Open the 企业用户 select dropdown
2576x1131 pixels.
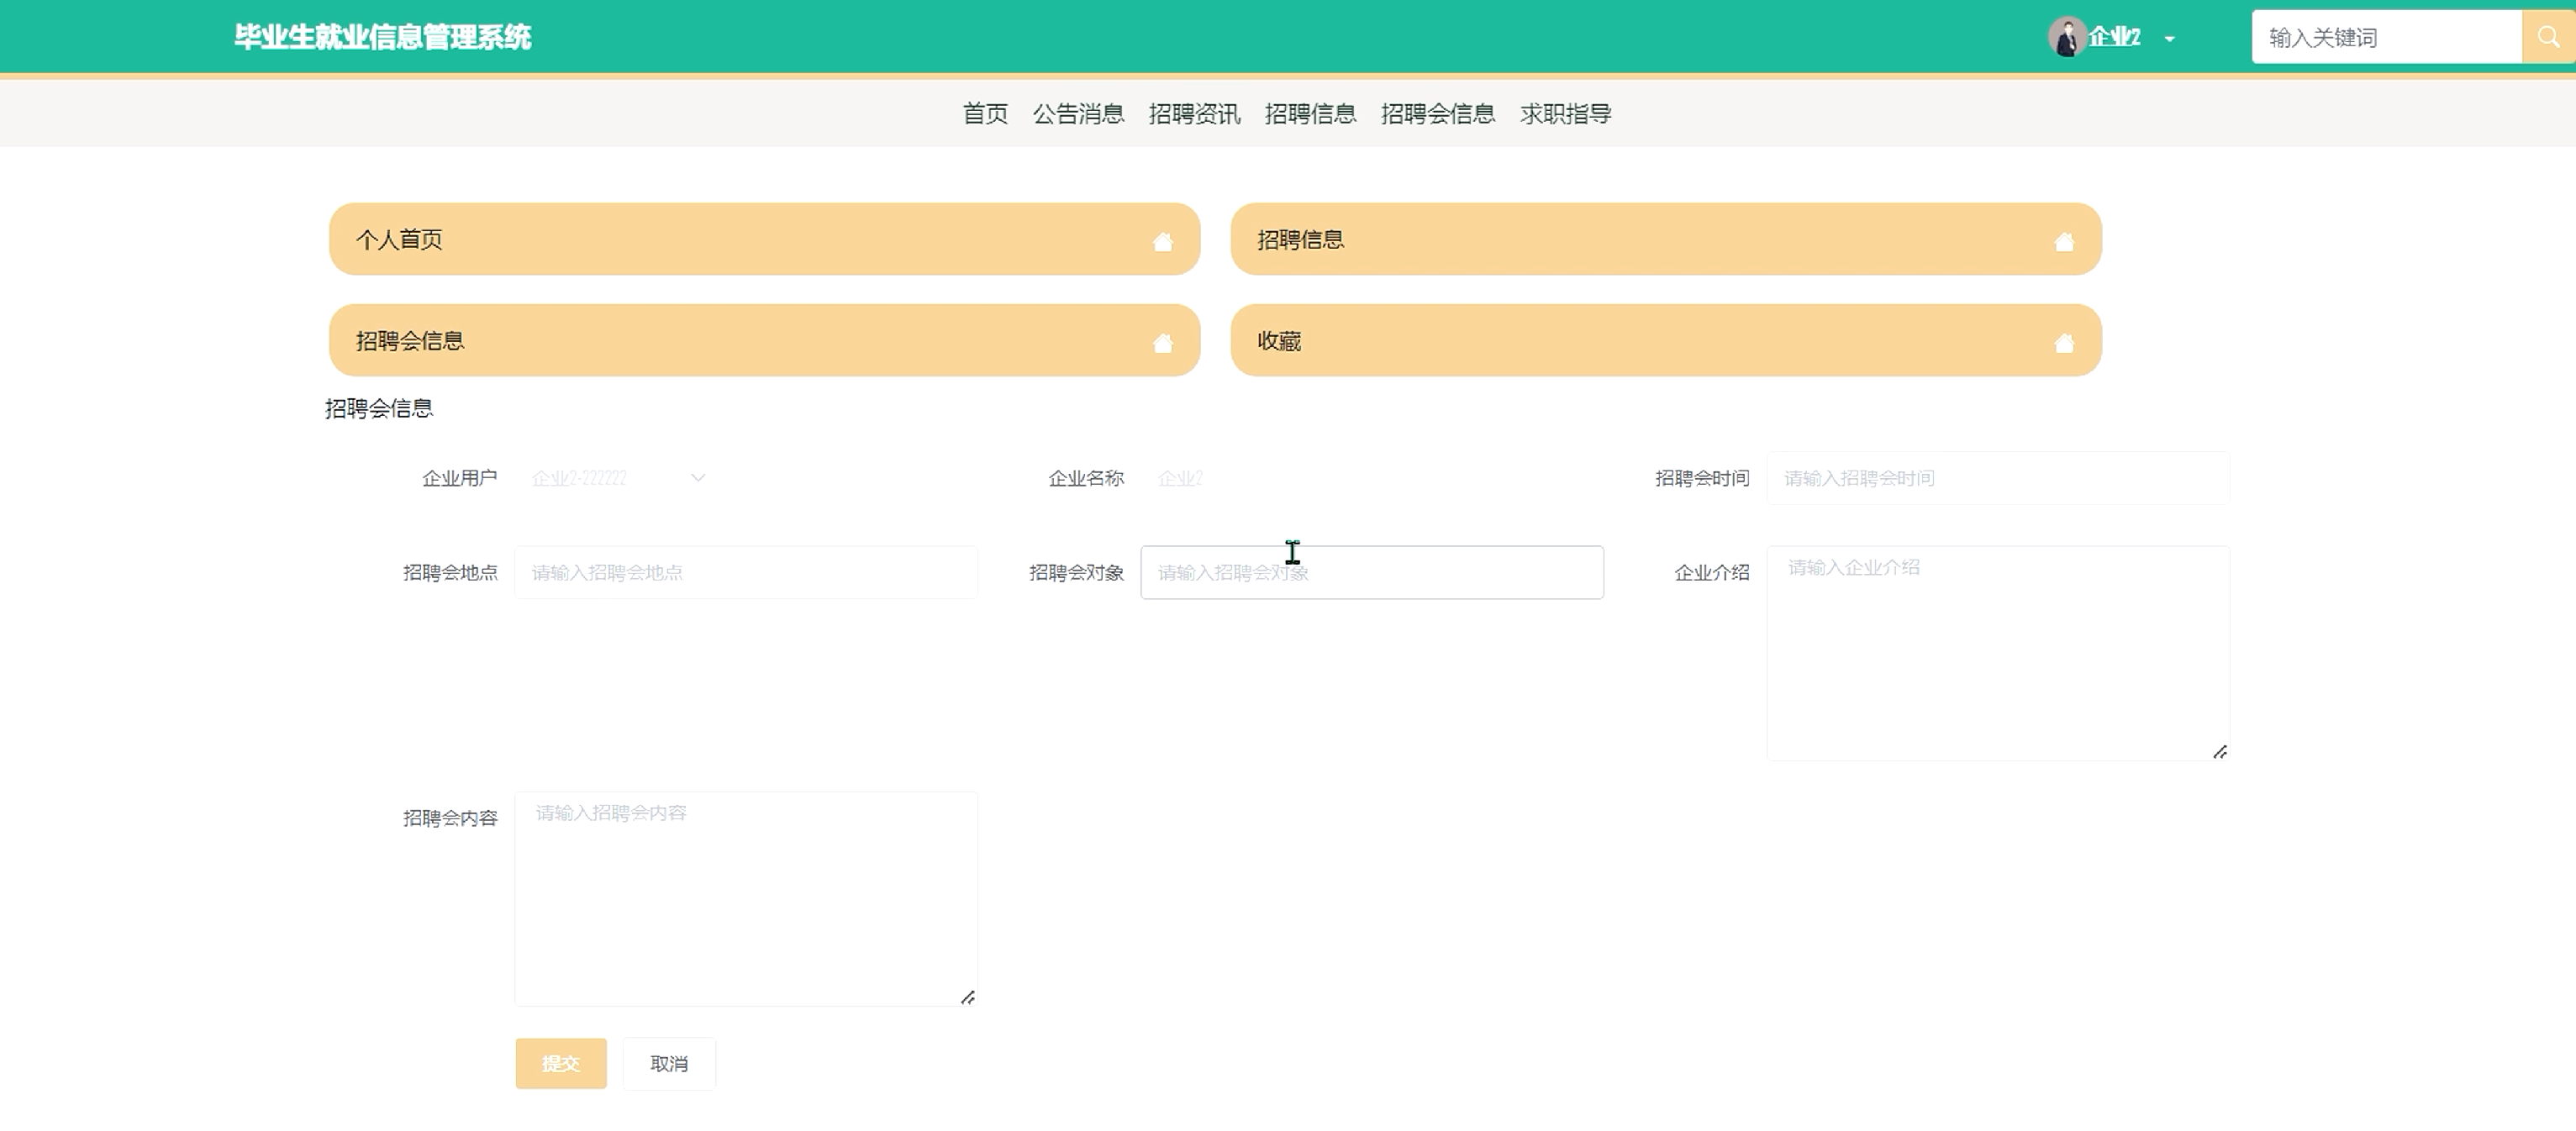[617, 478]
